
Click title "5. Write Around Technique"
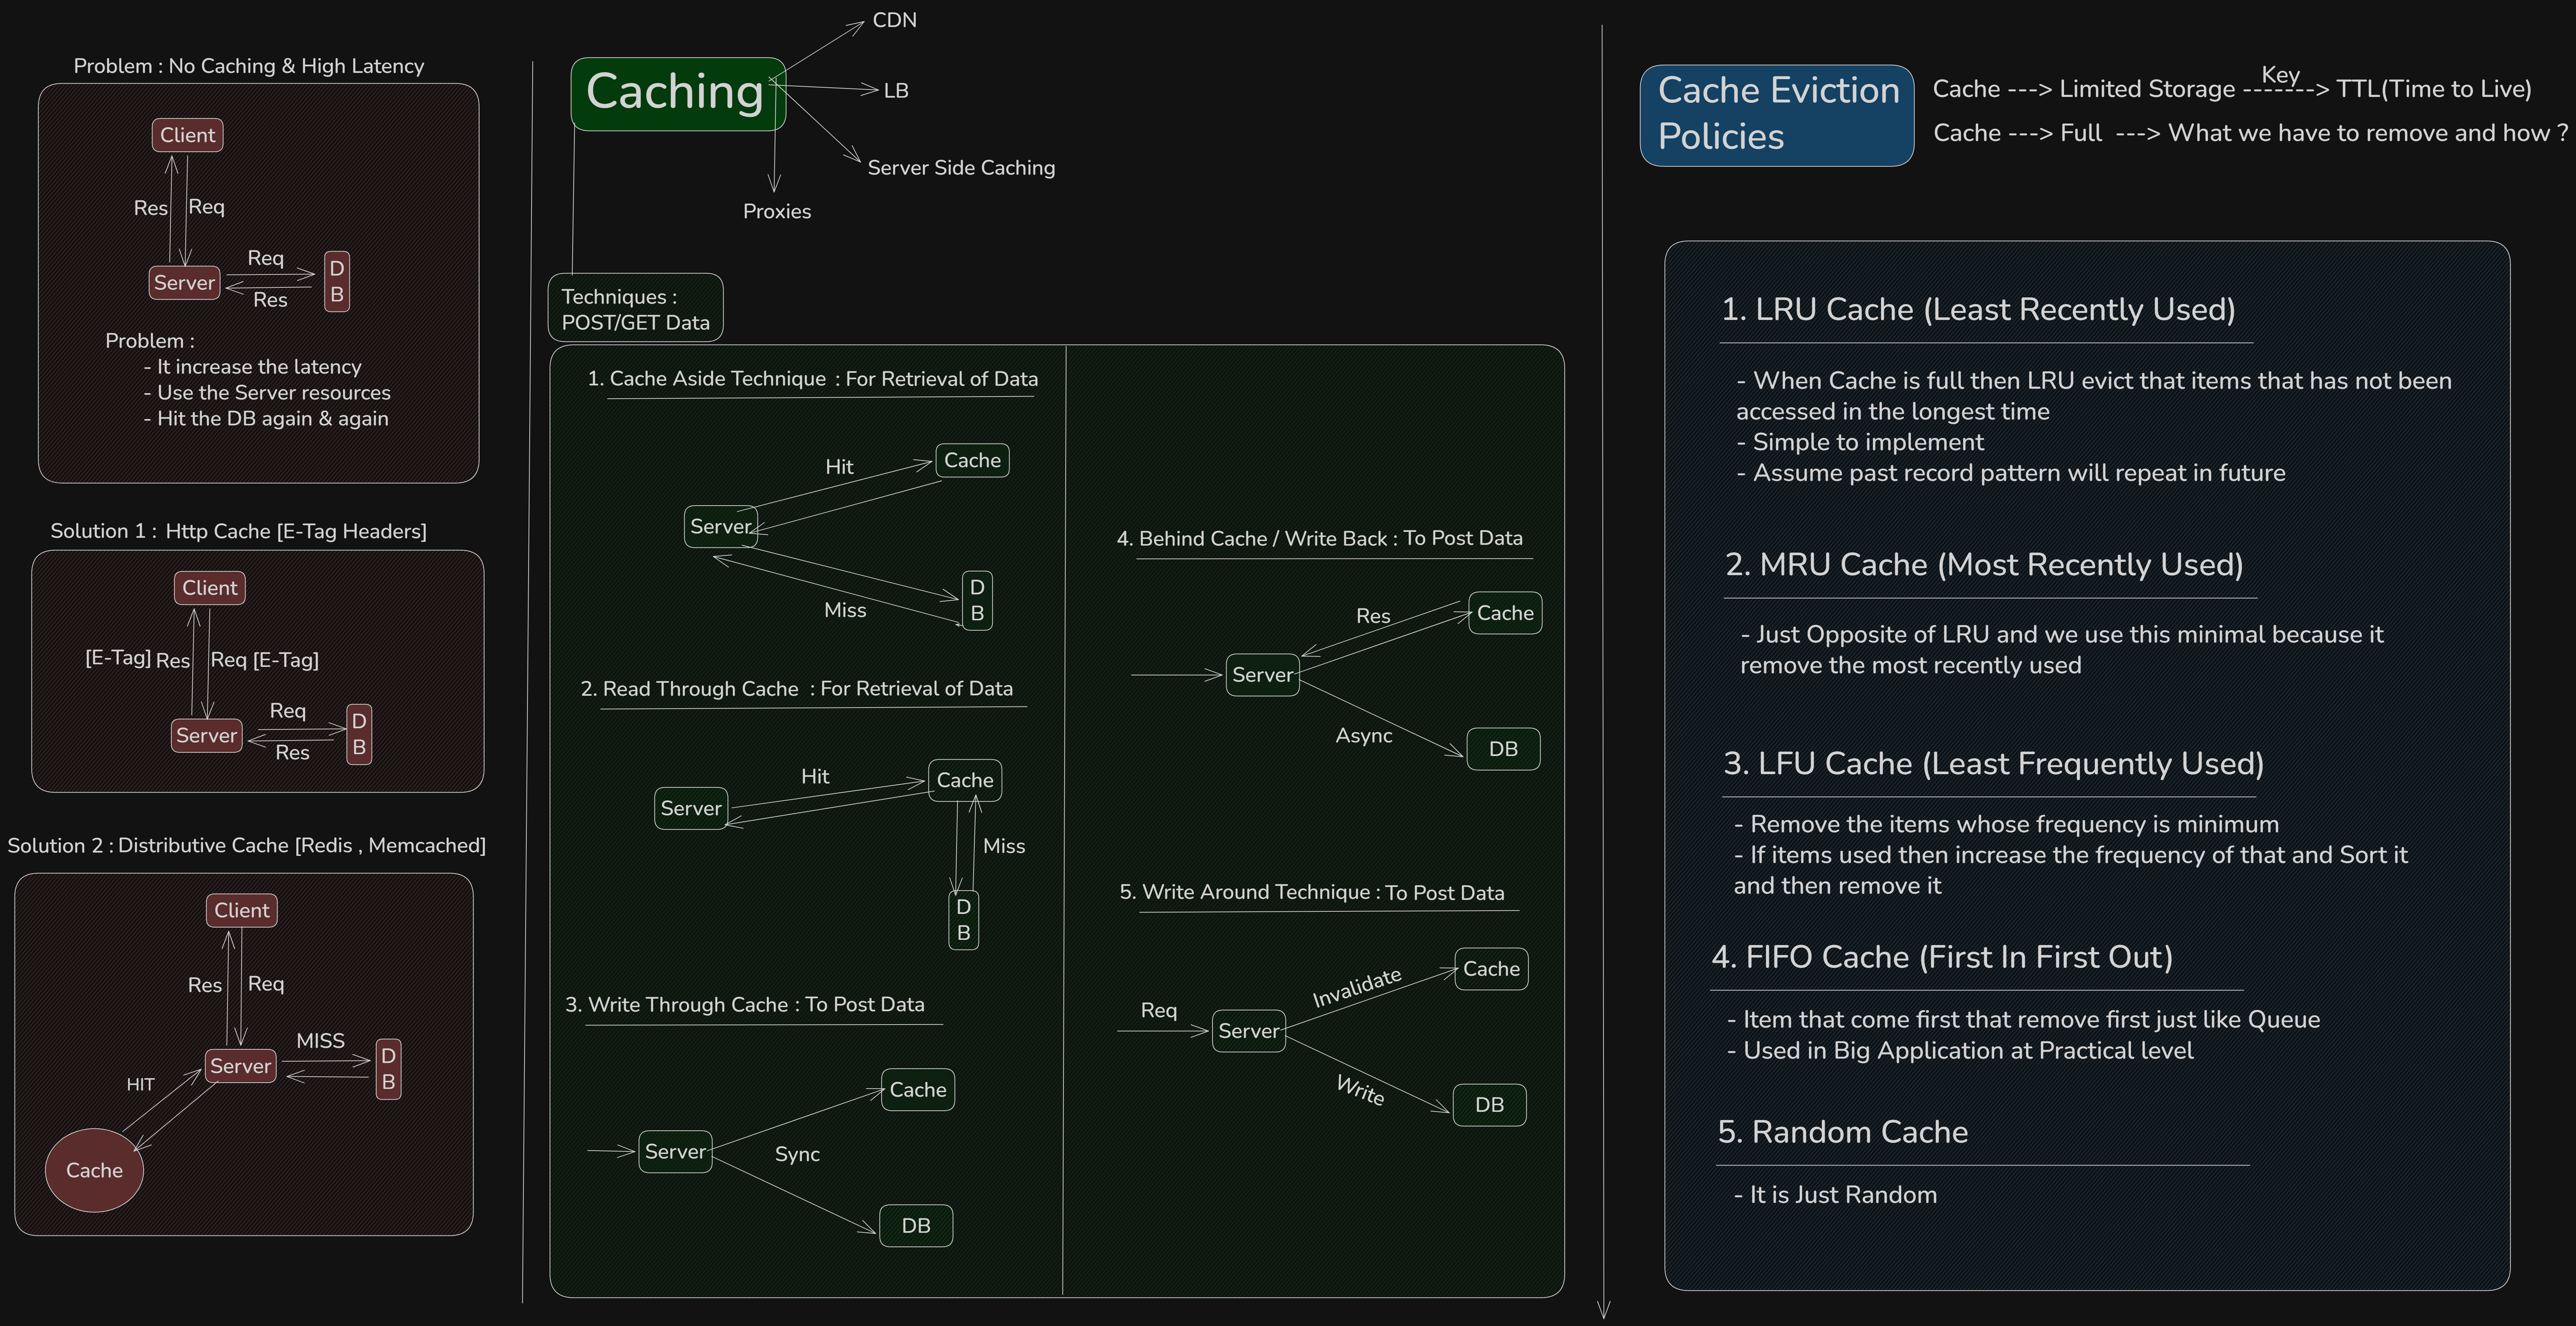click(1245, 892)
